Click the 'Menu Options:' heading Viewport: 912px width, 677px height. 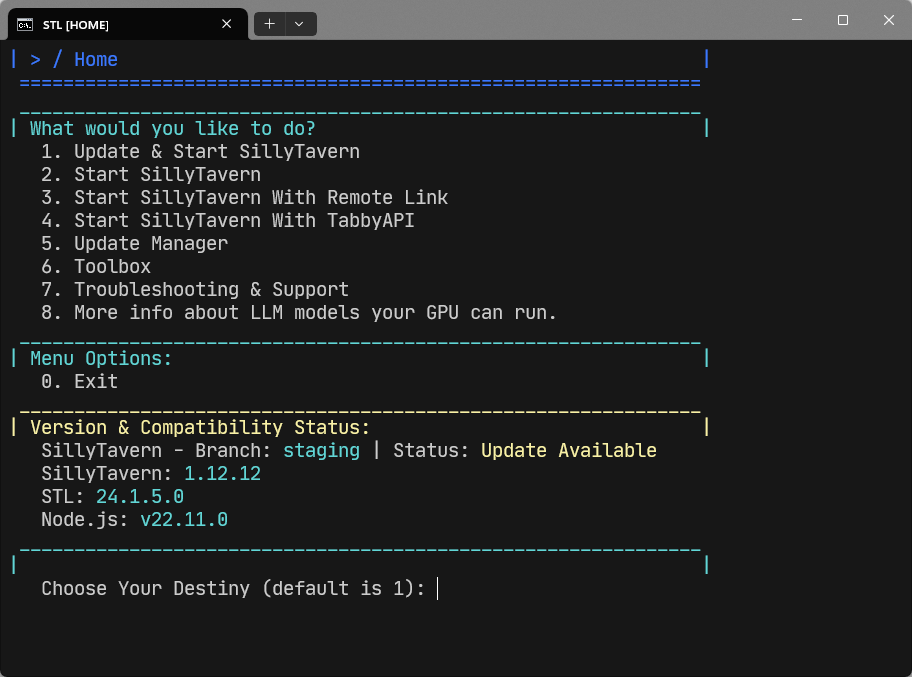point(101,358)
